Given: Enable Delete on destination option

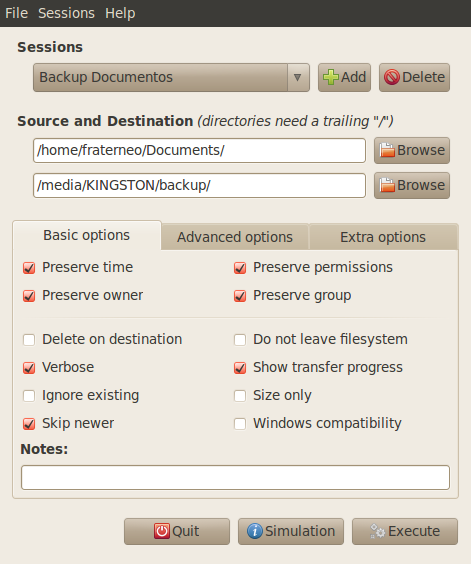Looking at the screenshot, I should coord(29,340).
